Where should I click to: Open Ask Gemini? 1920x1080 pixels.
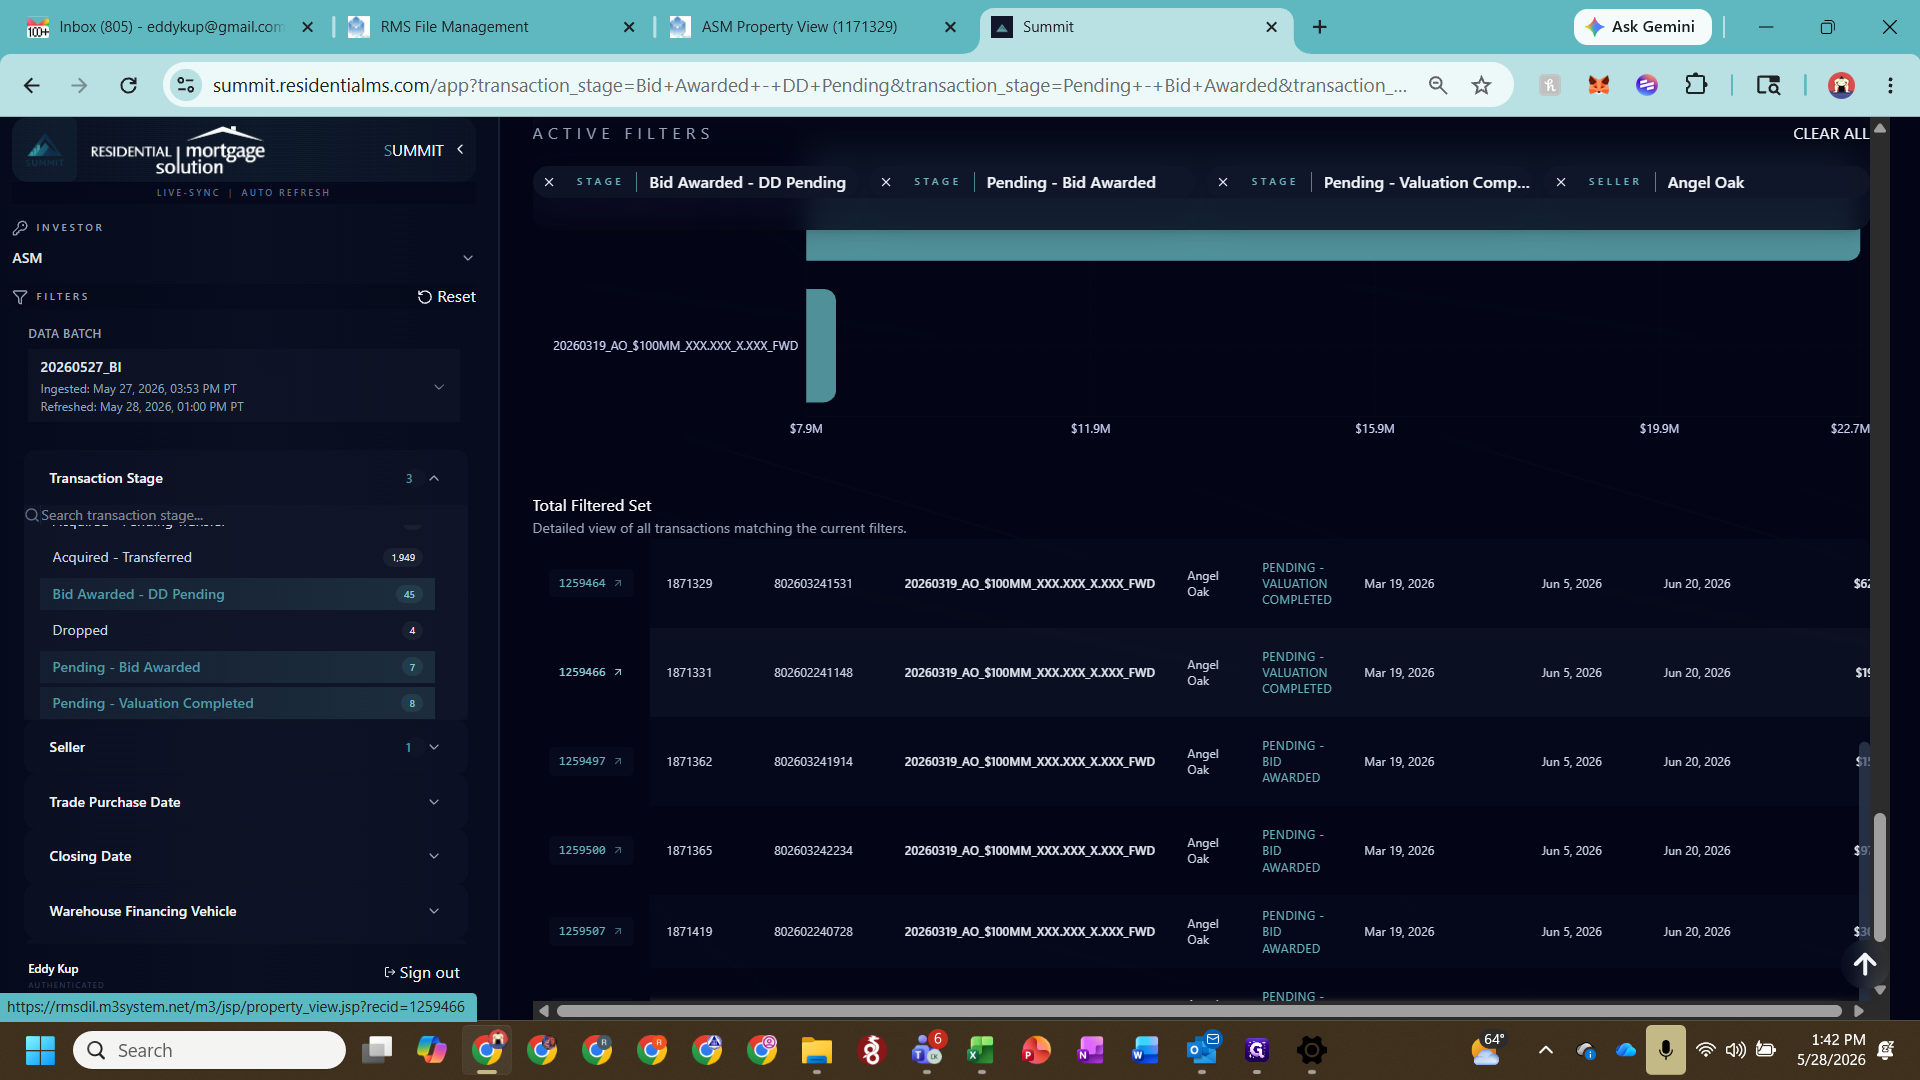pos(1642,27)
